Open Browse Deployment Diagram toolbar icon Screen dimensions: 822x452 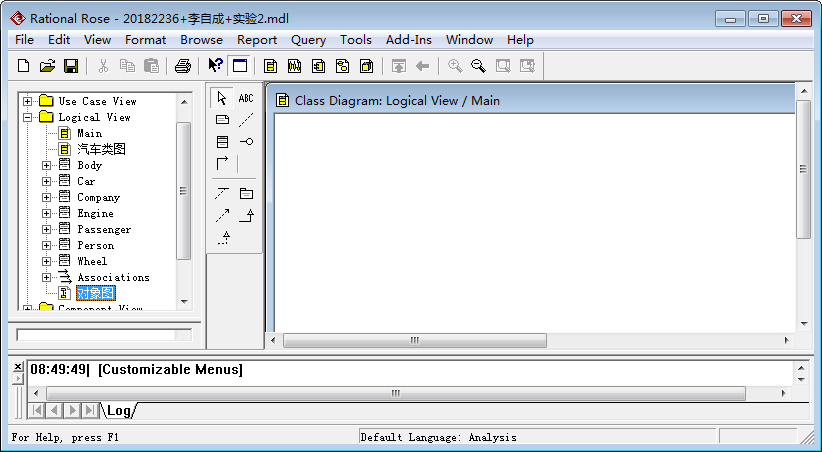[366, 66]
